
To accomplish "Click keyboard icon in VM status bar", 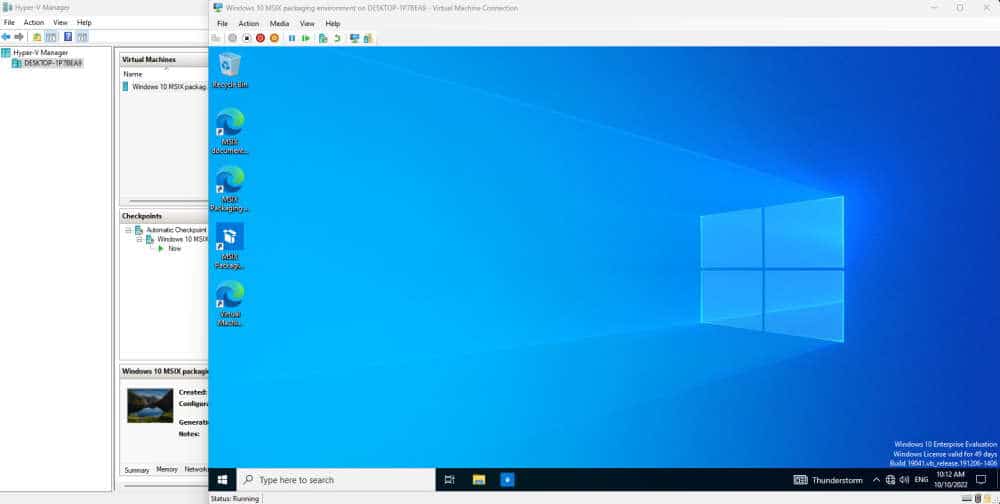I will tap(967, 498).
